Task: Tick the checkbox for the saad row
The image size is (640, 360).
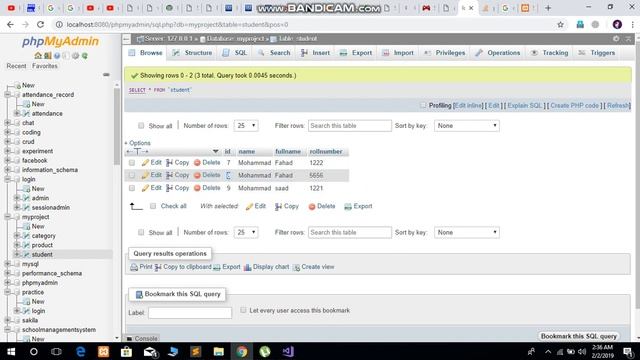Action: [x=131, y=188]
